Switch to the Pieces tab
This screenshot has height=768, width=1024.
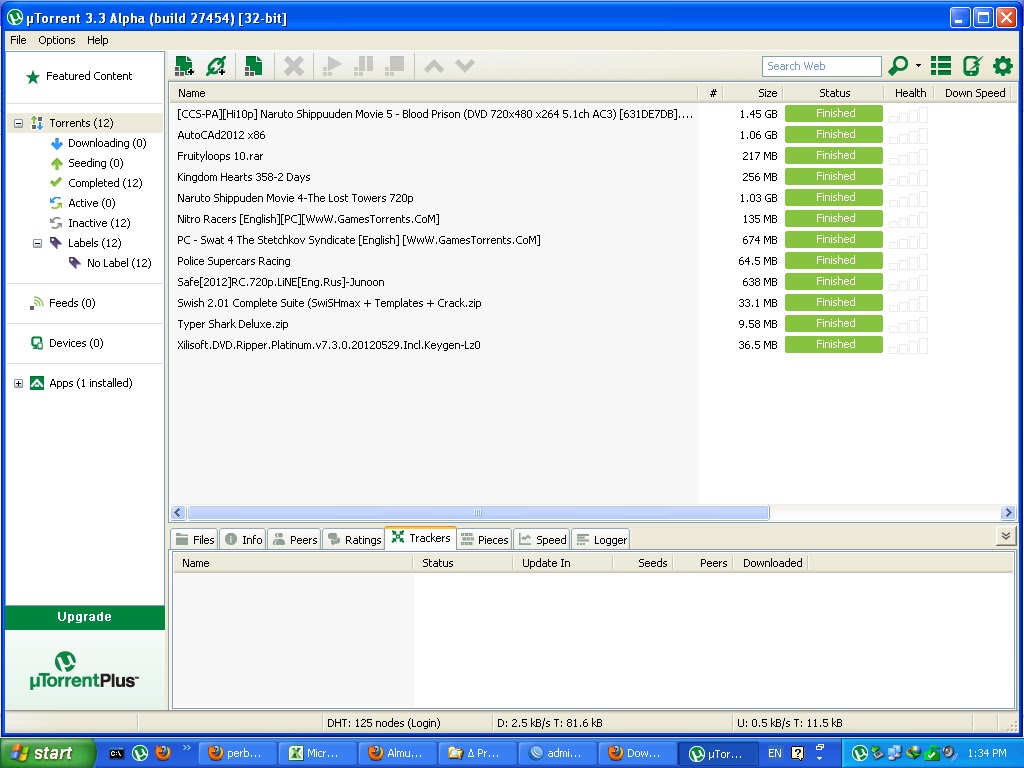pyautogui.click(x=485, y=539)
